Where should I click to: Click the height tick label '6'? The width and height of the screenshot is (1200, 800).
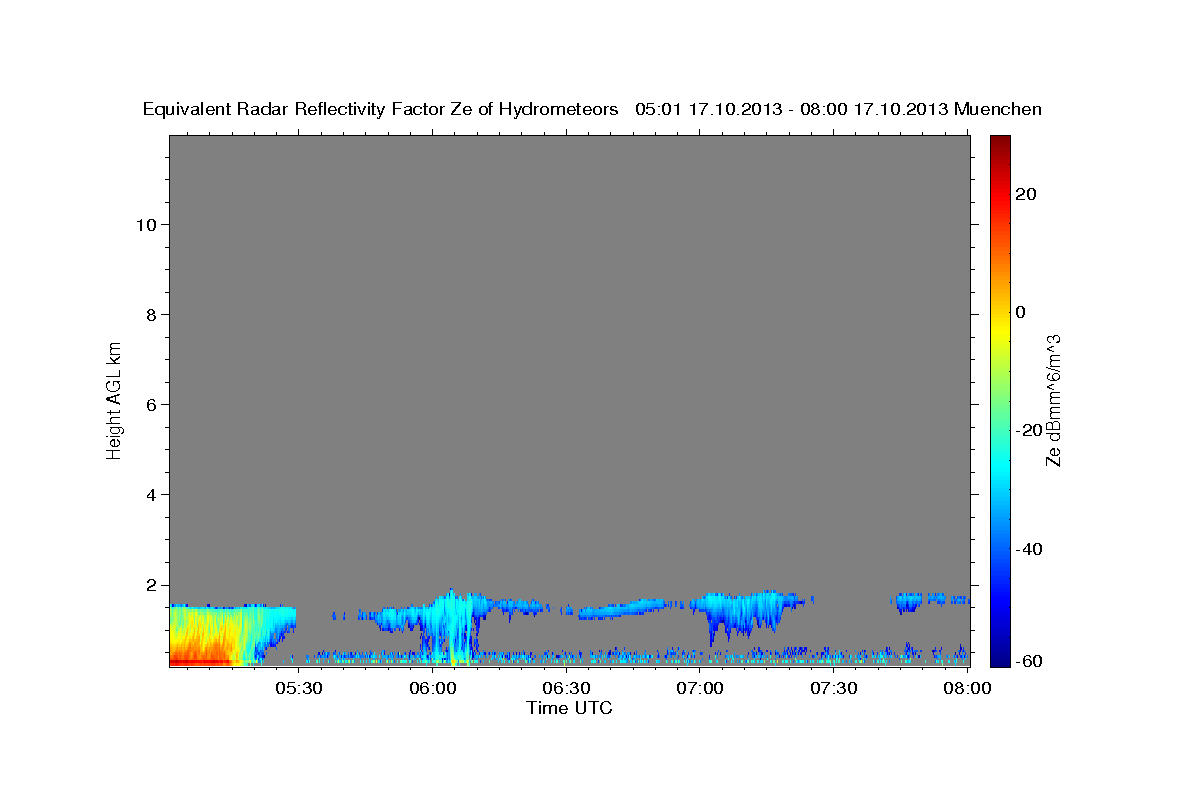[151, 405]
